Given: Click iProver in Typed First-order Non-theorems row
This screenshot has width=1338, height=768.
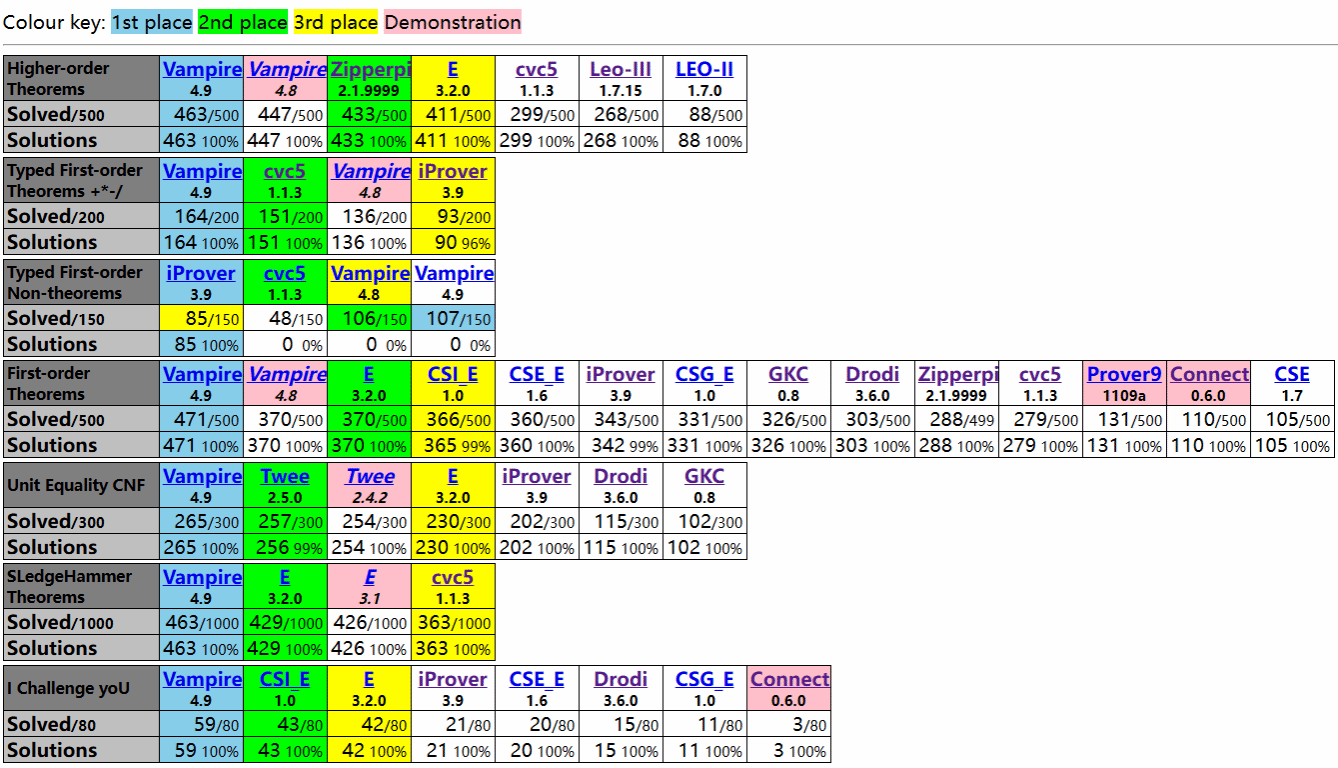Looking at the screenshot, I should (201, 273).
